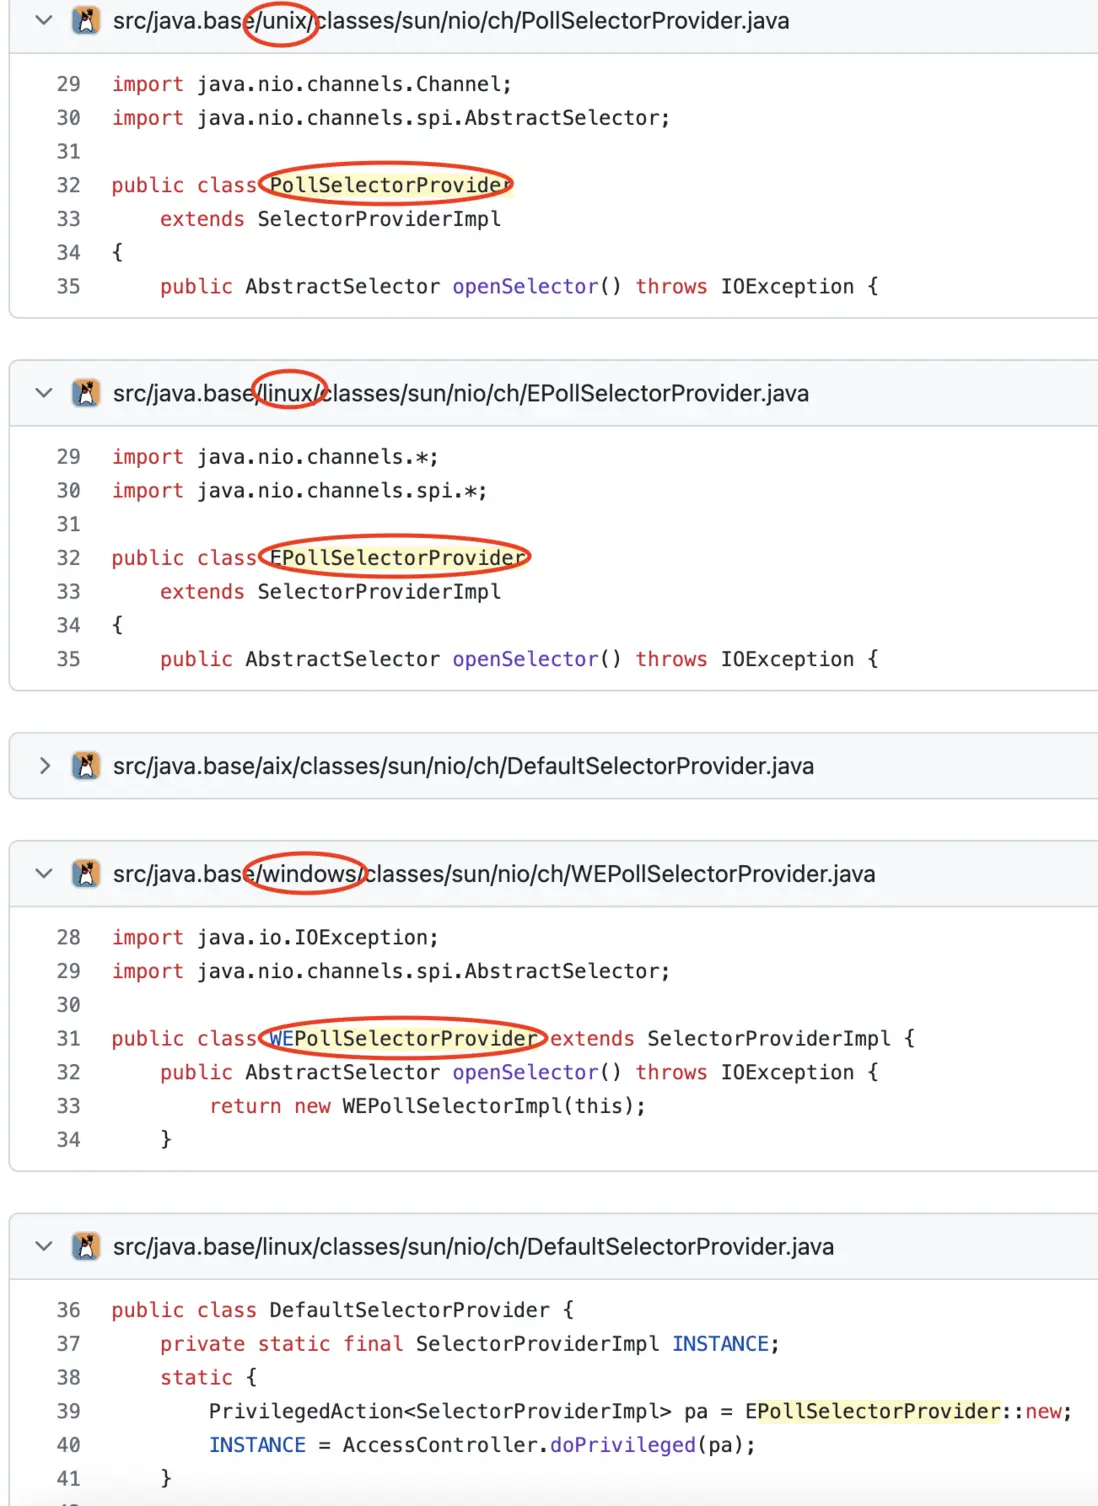
Task: Click the Java file icon beside PollSelectorProvider.java
Action: pos(86,21)
